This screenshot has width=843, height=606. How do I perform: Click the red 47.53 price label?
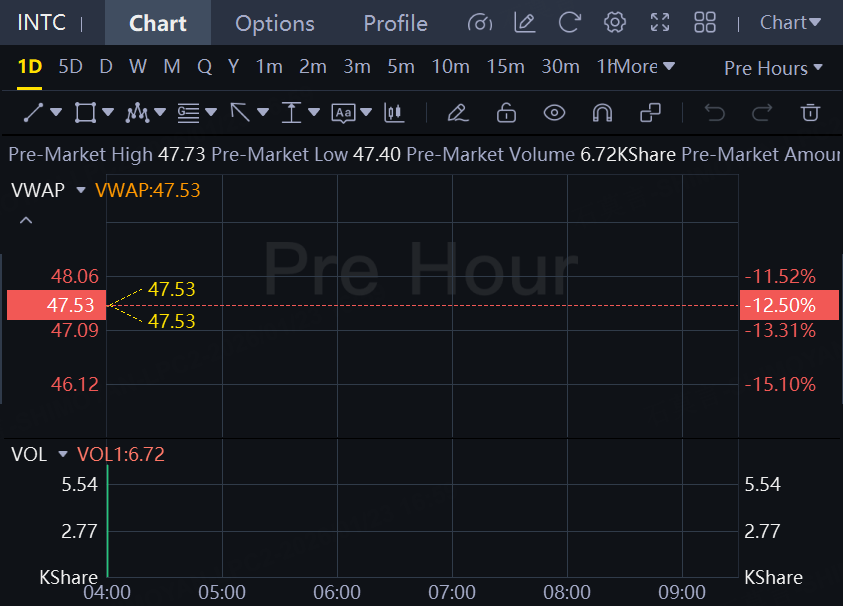pos(56,305)
